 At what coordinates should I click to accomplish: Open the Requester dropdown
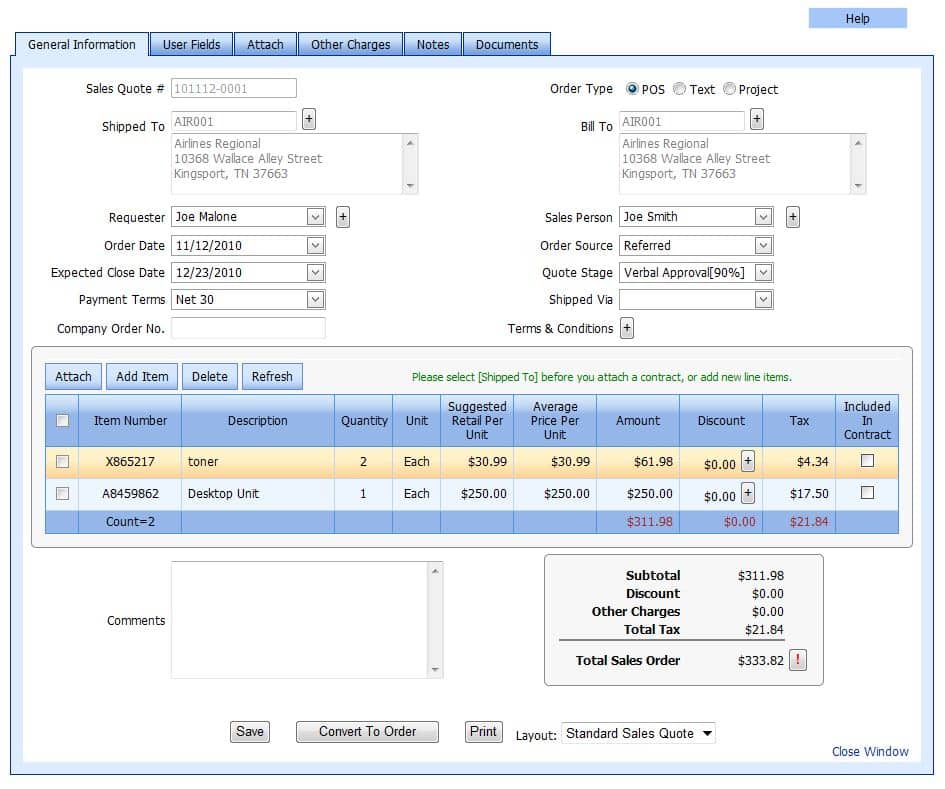315,217
